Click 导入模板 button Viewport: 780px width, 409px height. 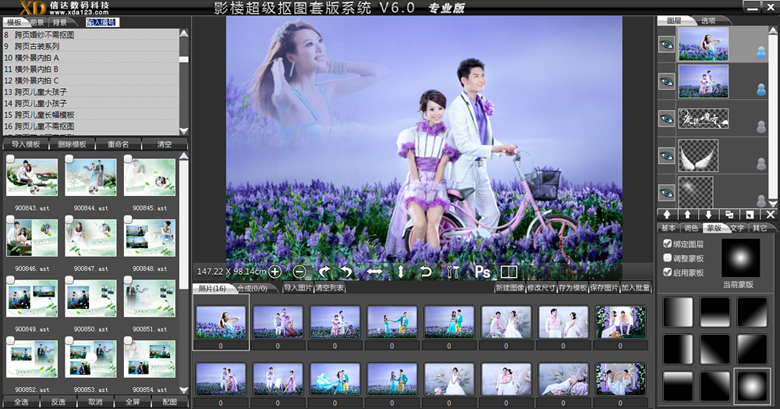pyautogui.click(x=26, y=144)
